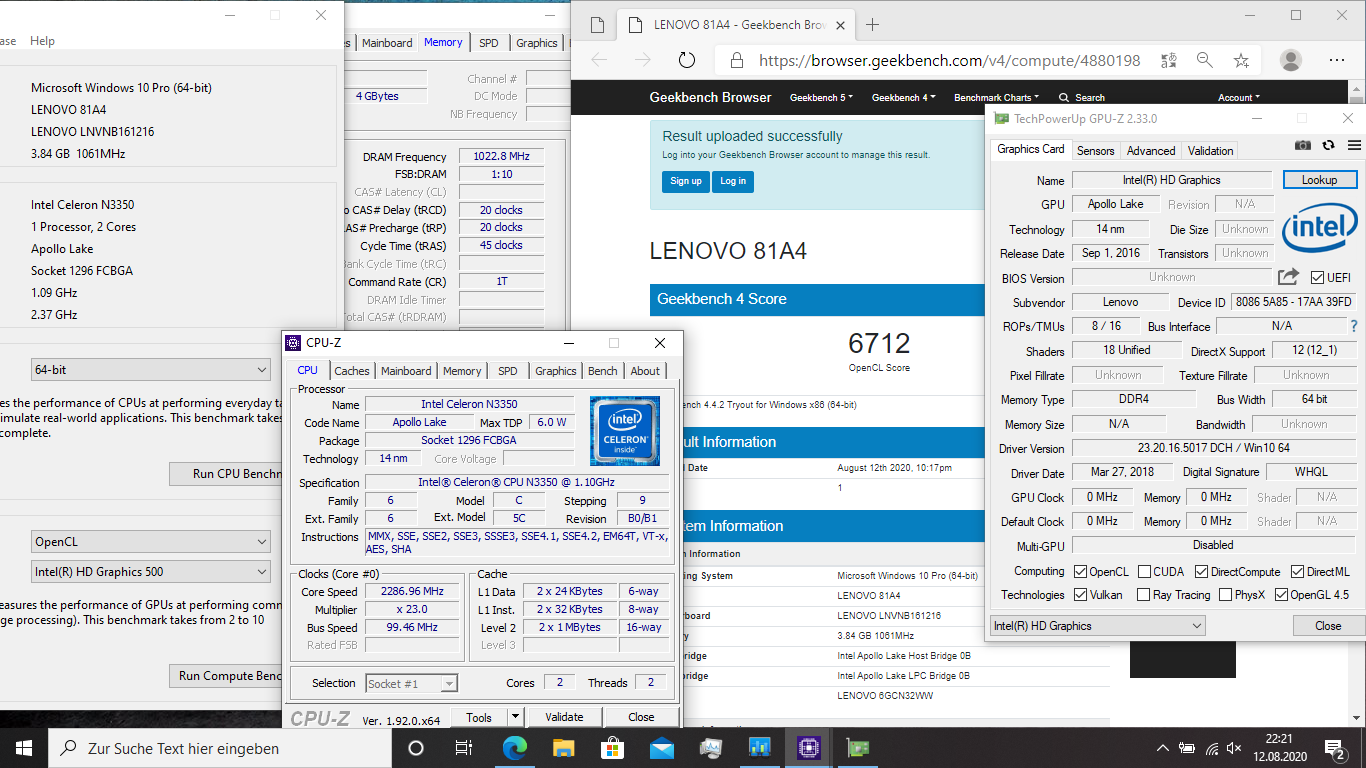
Task: Toggle the DirectCompute checkbox
Action: (x=1201, y=572)
